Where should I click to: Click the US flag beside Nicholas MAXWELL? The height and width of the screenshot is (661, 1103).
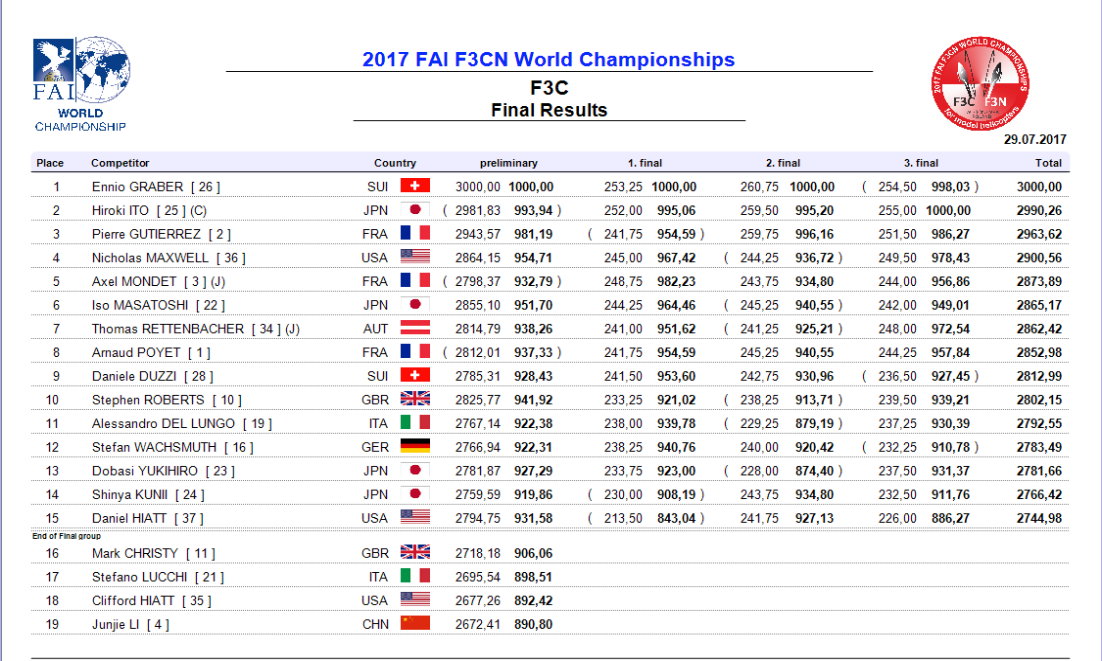click(415, 257)
